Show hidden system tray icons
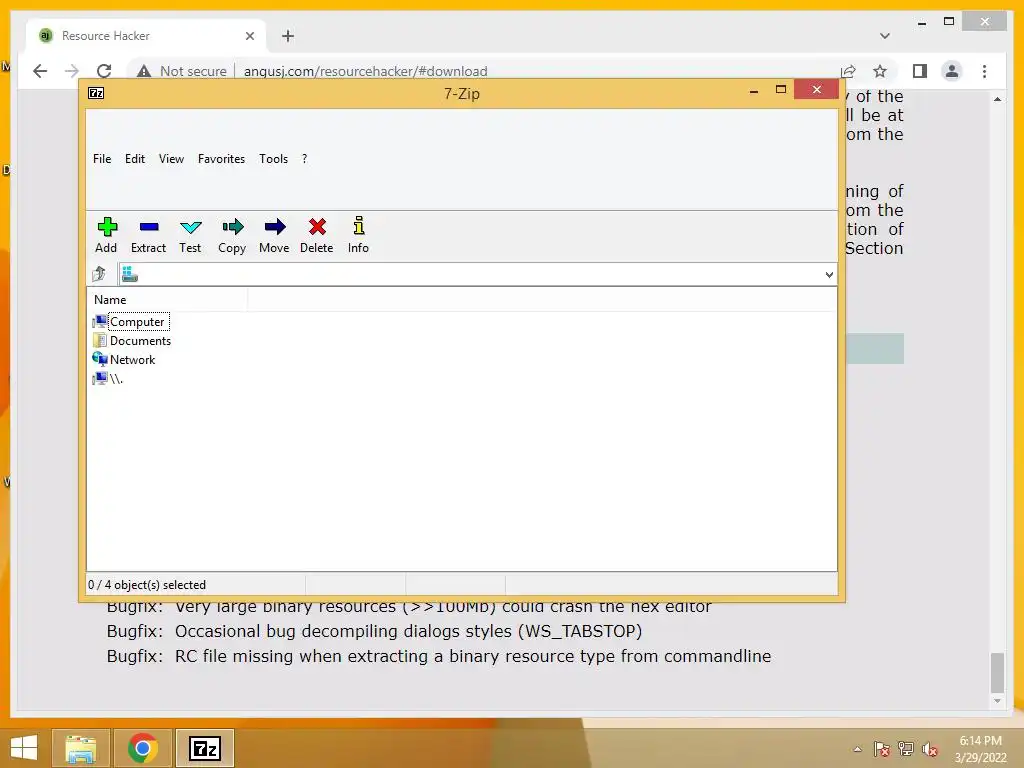Screen dimensions: 1024x768 coord(857,749)
